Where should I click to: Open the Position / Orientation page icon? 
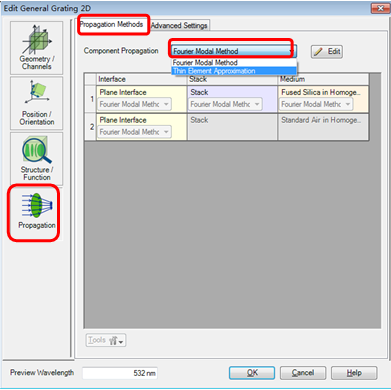pos(36,103)
